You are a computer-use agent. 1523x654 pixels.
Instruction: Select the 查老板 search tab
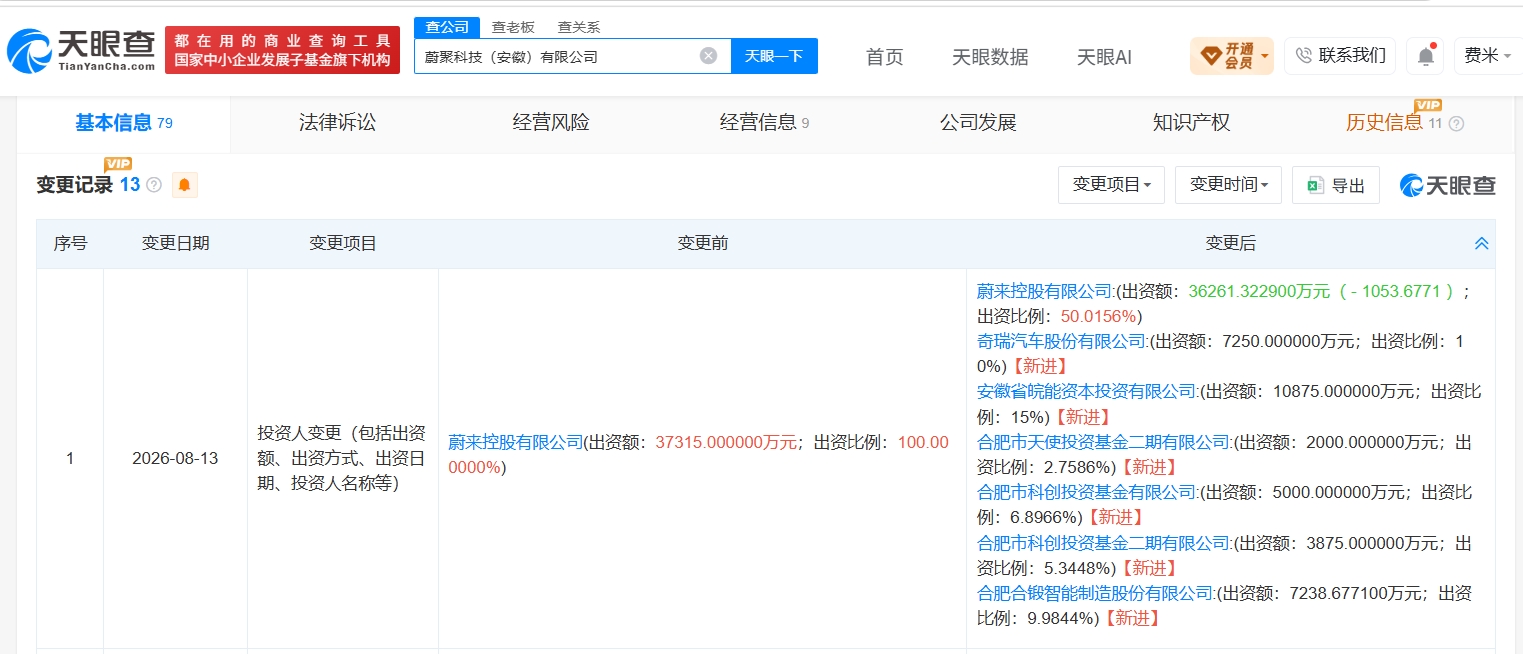[x=513, y=27]
